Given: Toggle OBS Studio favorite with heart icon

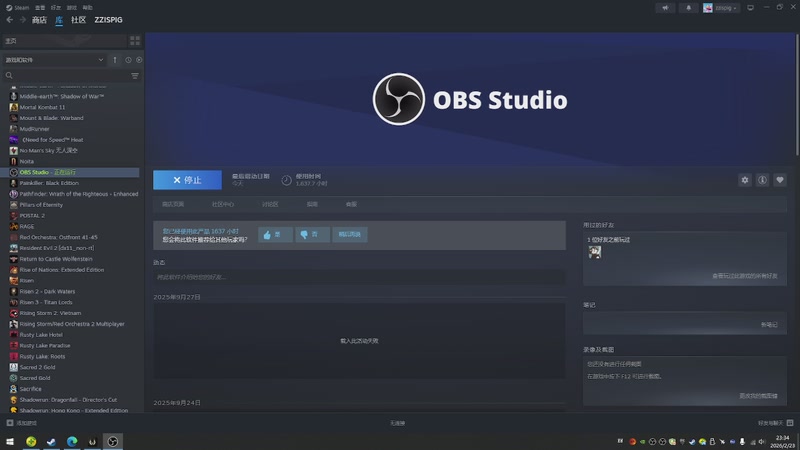Looking at the screenshot, I should pyautogui.click(x=780, y=180).
